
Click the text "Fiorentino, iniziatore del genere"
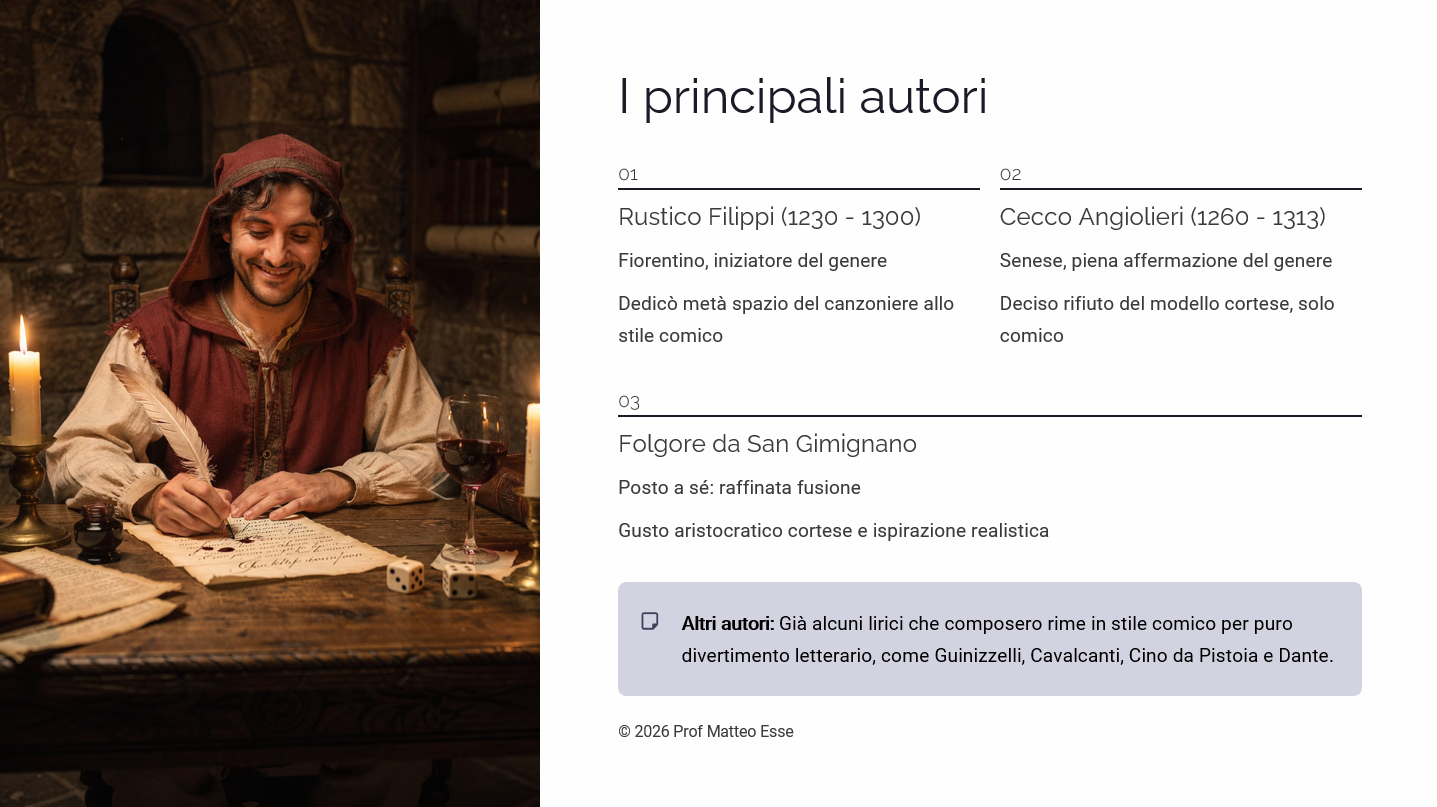pos(752,261)
